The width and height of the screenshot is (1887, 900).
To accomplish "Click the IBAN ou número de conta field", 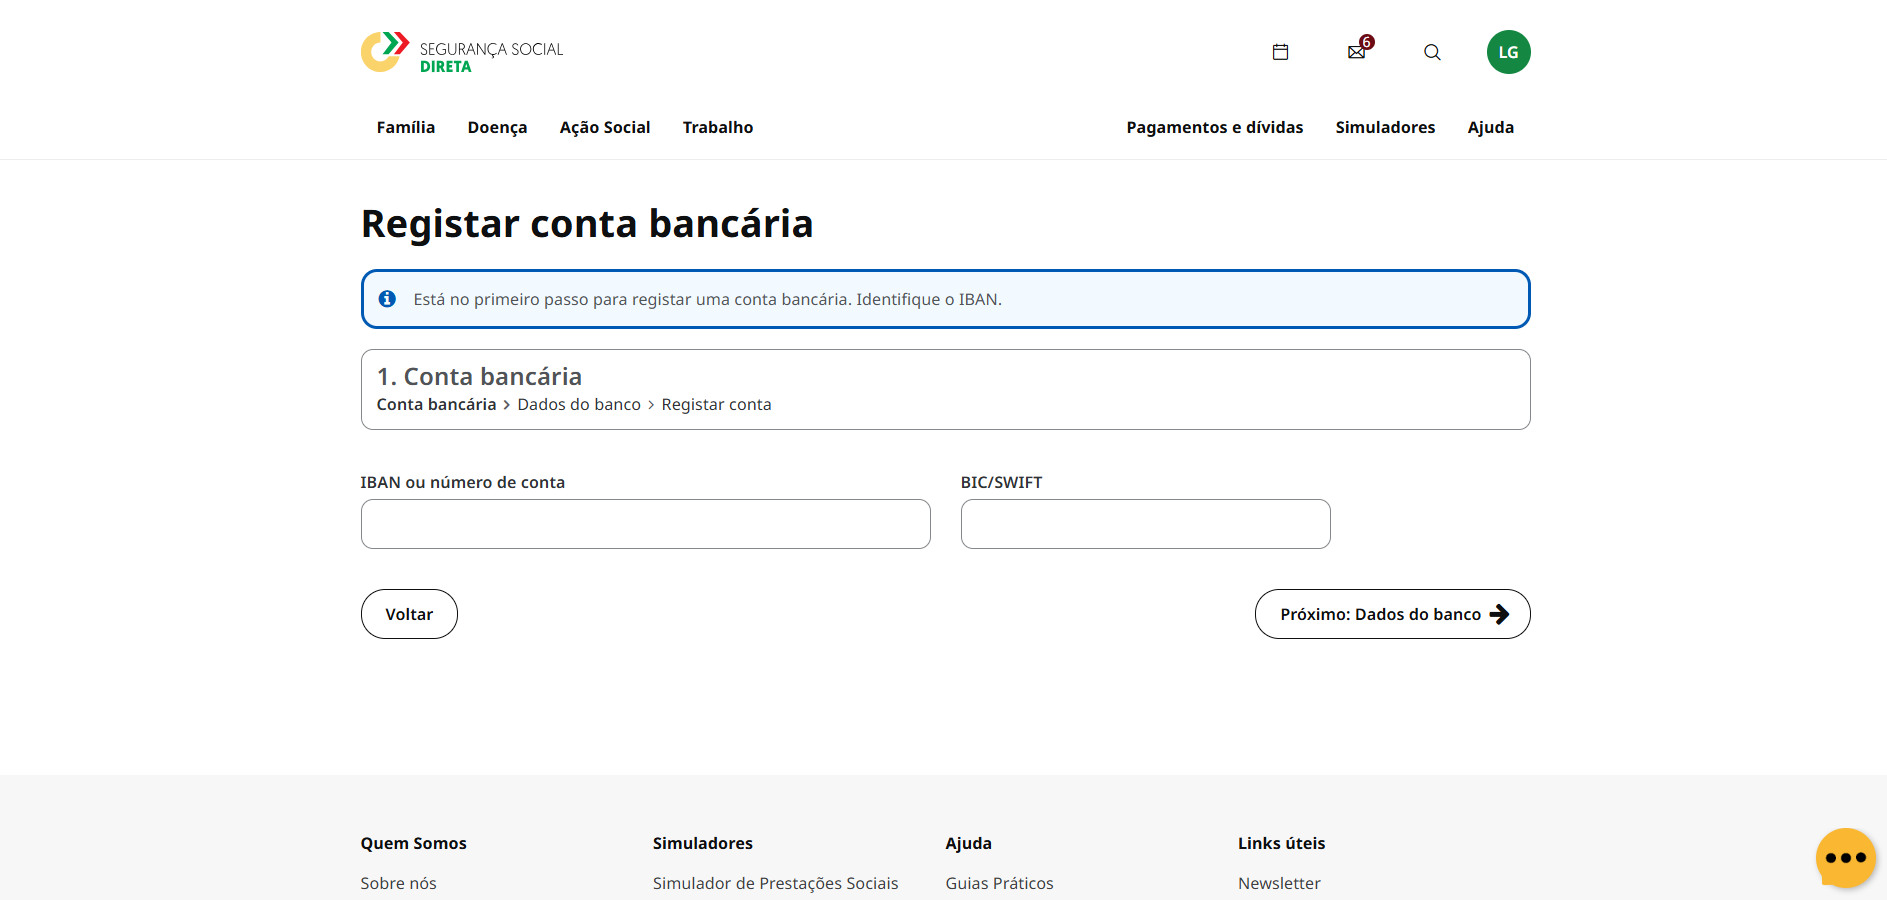I will pyautogui.click(x=645, y=524).
